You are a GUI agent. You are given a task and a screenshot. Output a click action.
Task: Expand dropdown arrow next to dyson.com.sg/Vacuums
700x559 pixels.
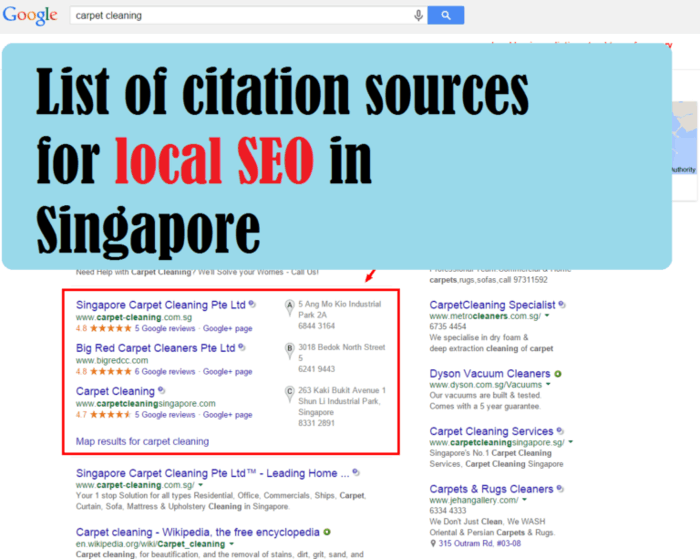click(x=548, y=384)
